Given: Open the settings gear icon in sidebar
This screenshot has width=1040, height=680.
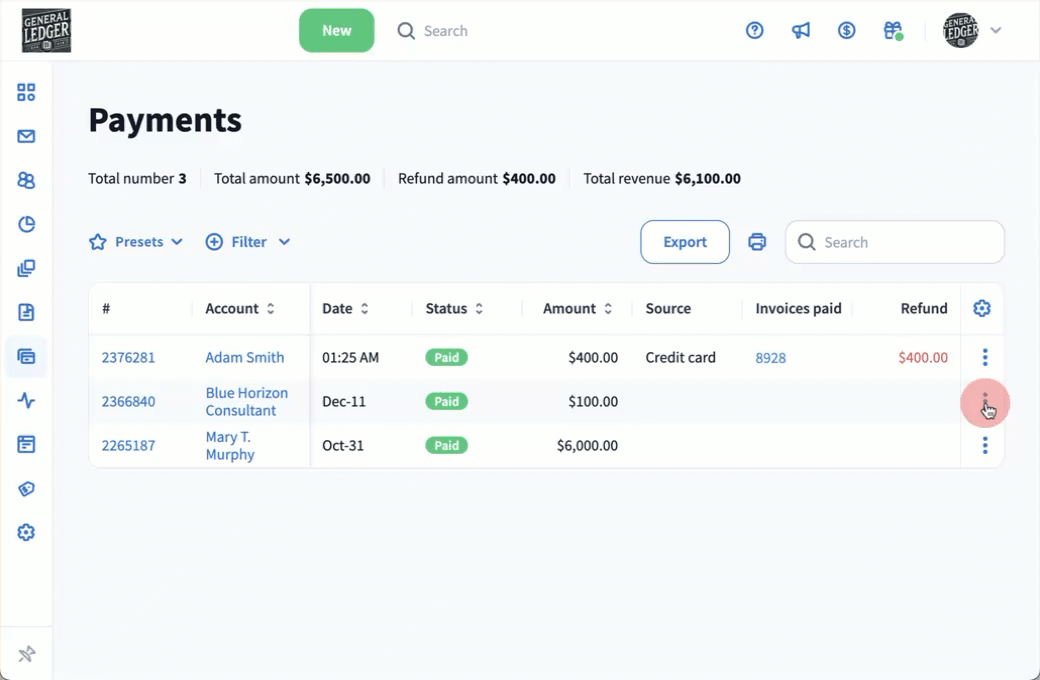Looking at the screenshot, I should click(26, 533).
